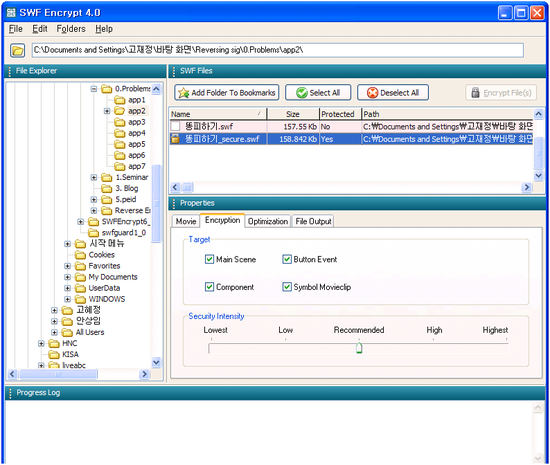
Task: Click the Security Intensity slider handle
Action: click(359, 348)
